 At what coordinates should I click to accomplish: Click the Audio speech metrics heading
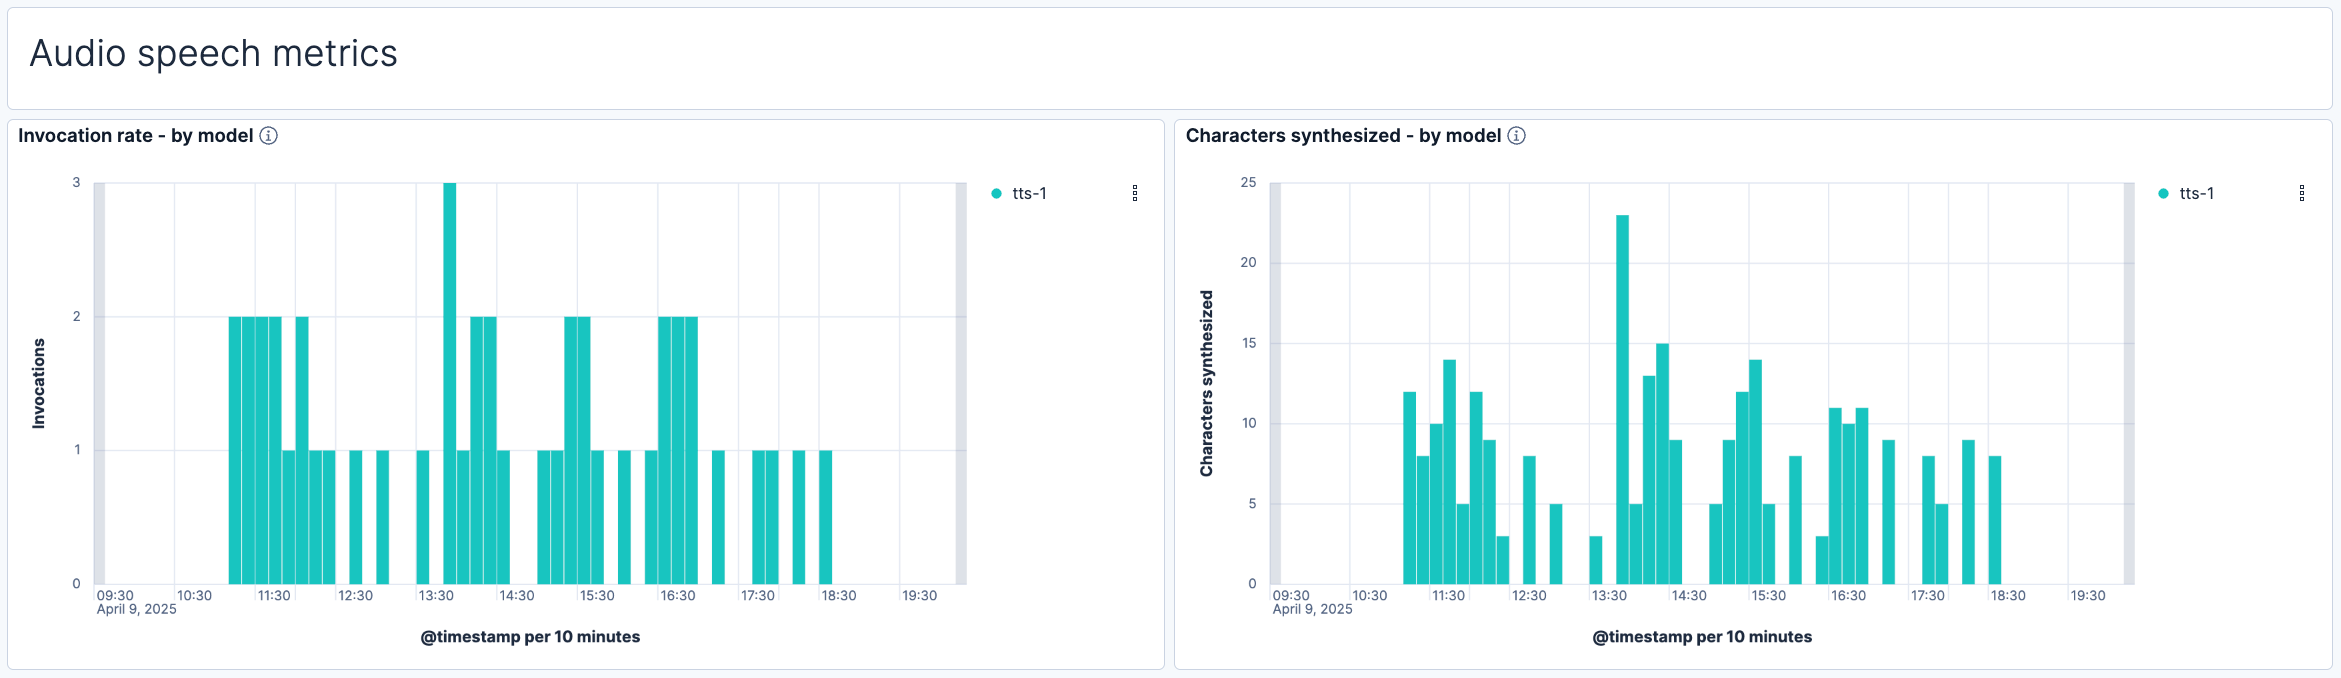[213, 54]
